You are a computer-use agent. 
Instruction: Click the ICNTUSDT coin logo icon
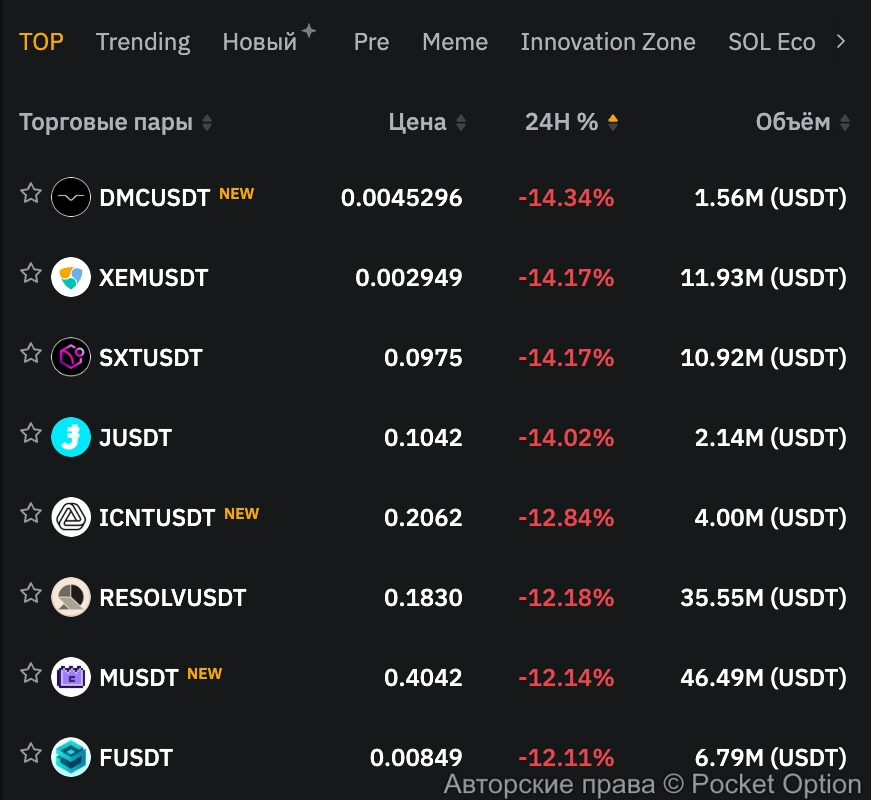(71, 517)
